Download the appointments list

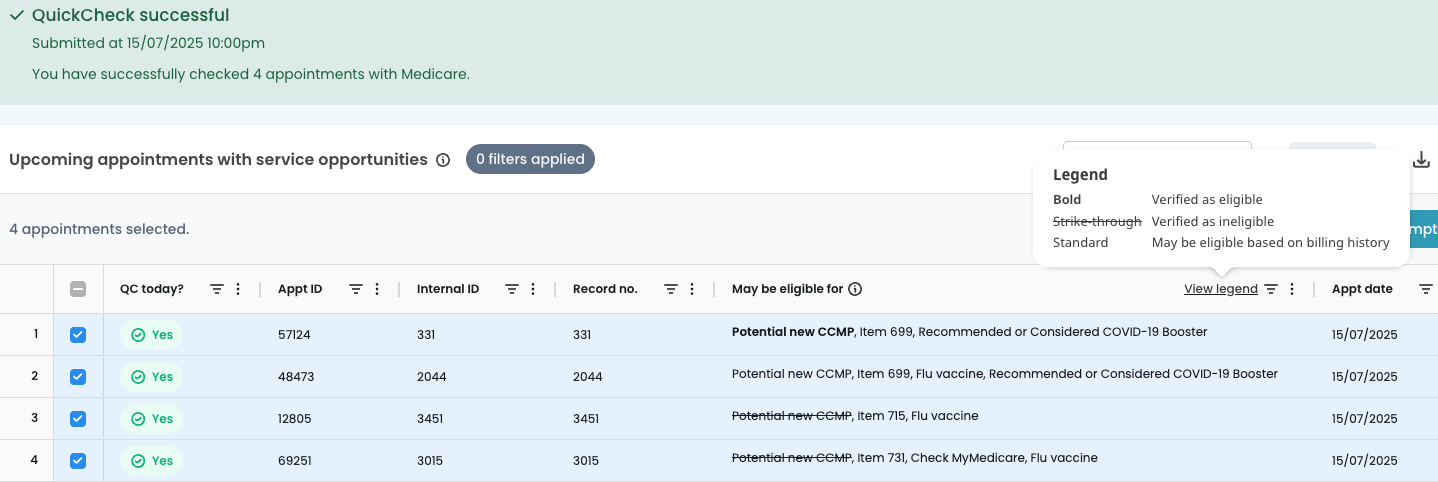[1421, 160]
